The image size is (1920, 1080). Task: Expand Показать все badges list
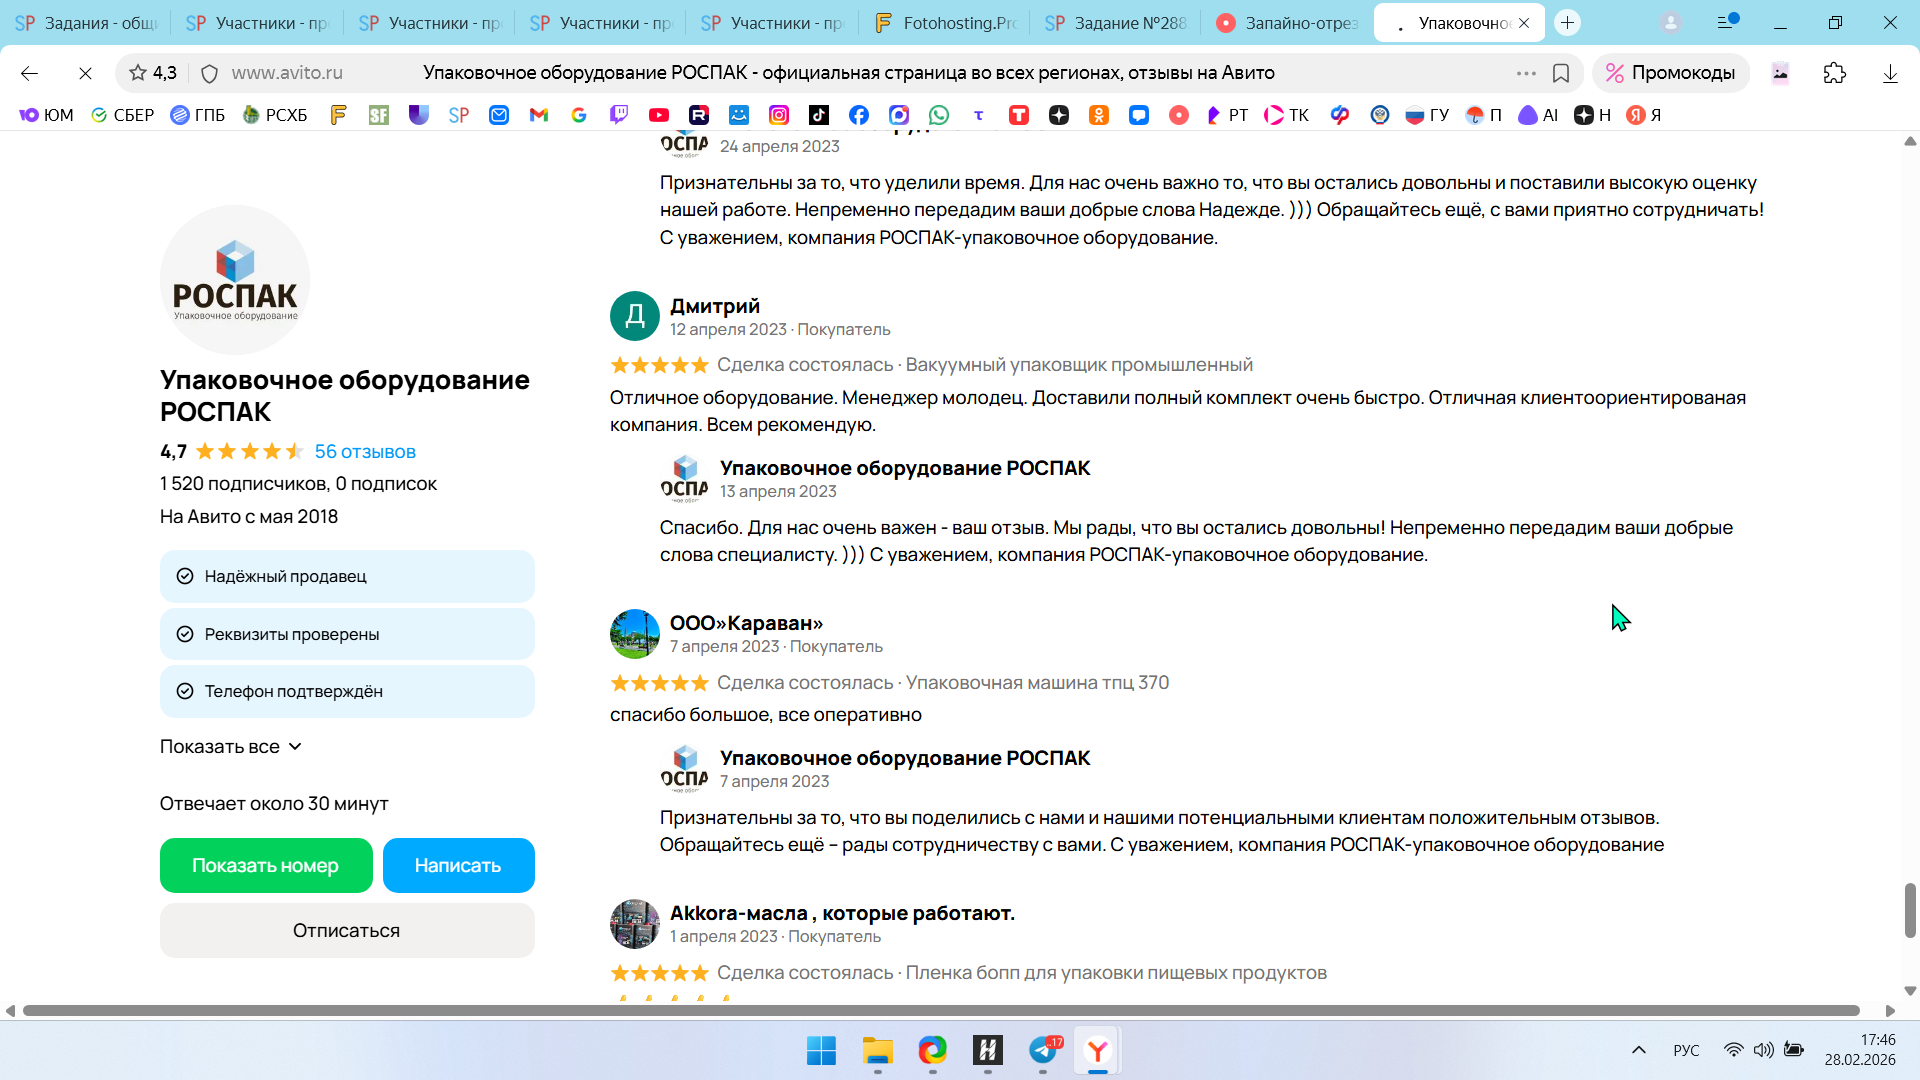pos(231,747)
